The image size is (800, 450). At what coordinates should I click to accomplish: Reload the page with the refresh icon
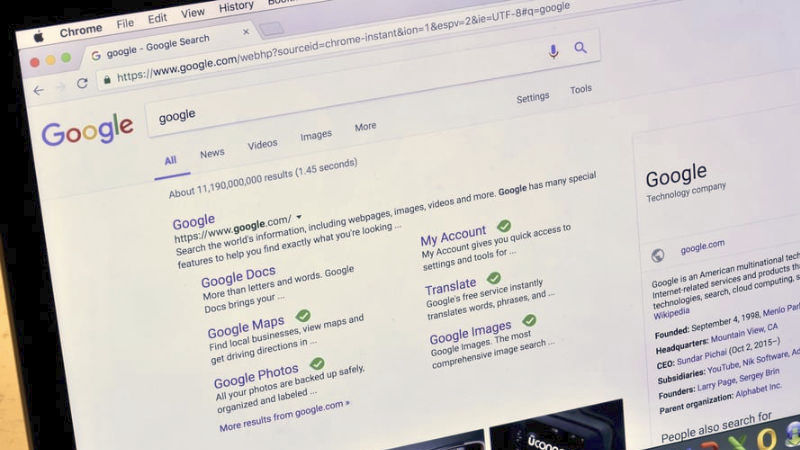[x=82, y=83]
